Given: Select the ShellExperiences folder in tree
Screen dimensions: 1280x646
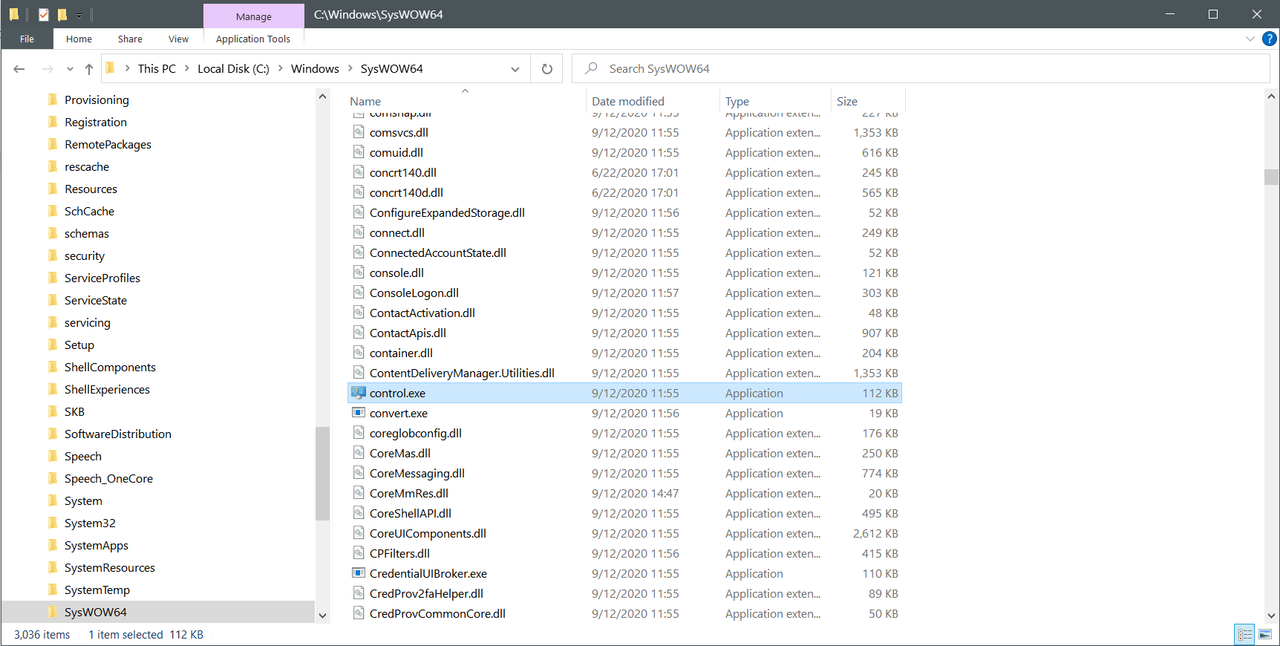Looking at the screenshot, I should (x=107, y=390).
